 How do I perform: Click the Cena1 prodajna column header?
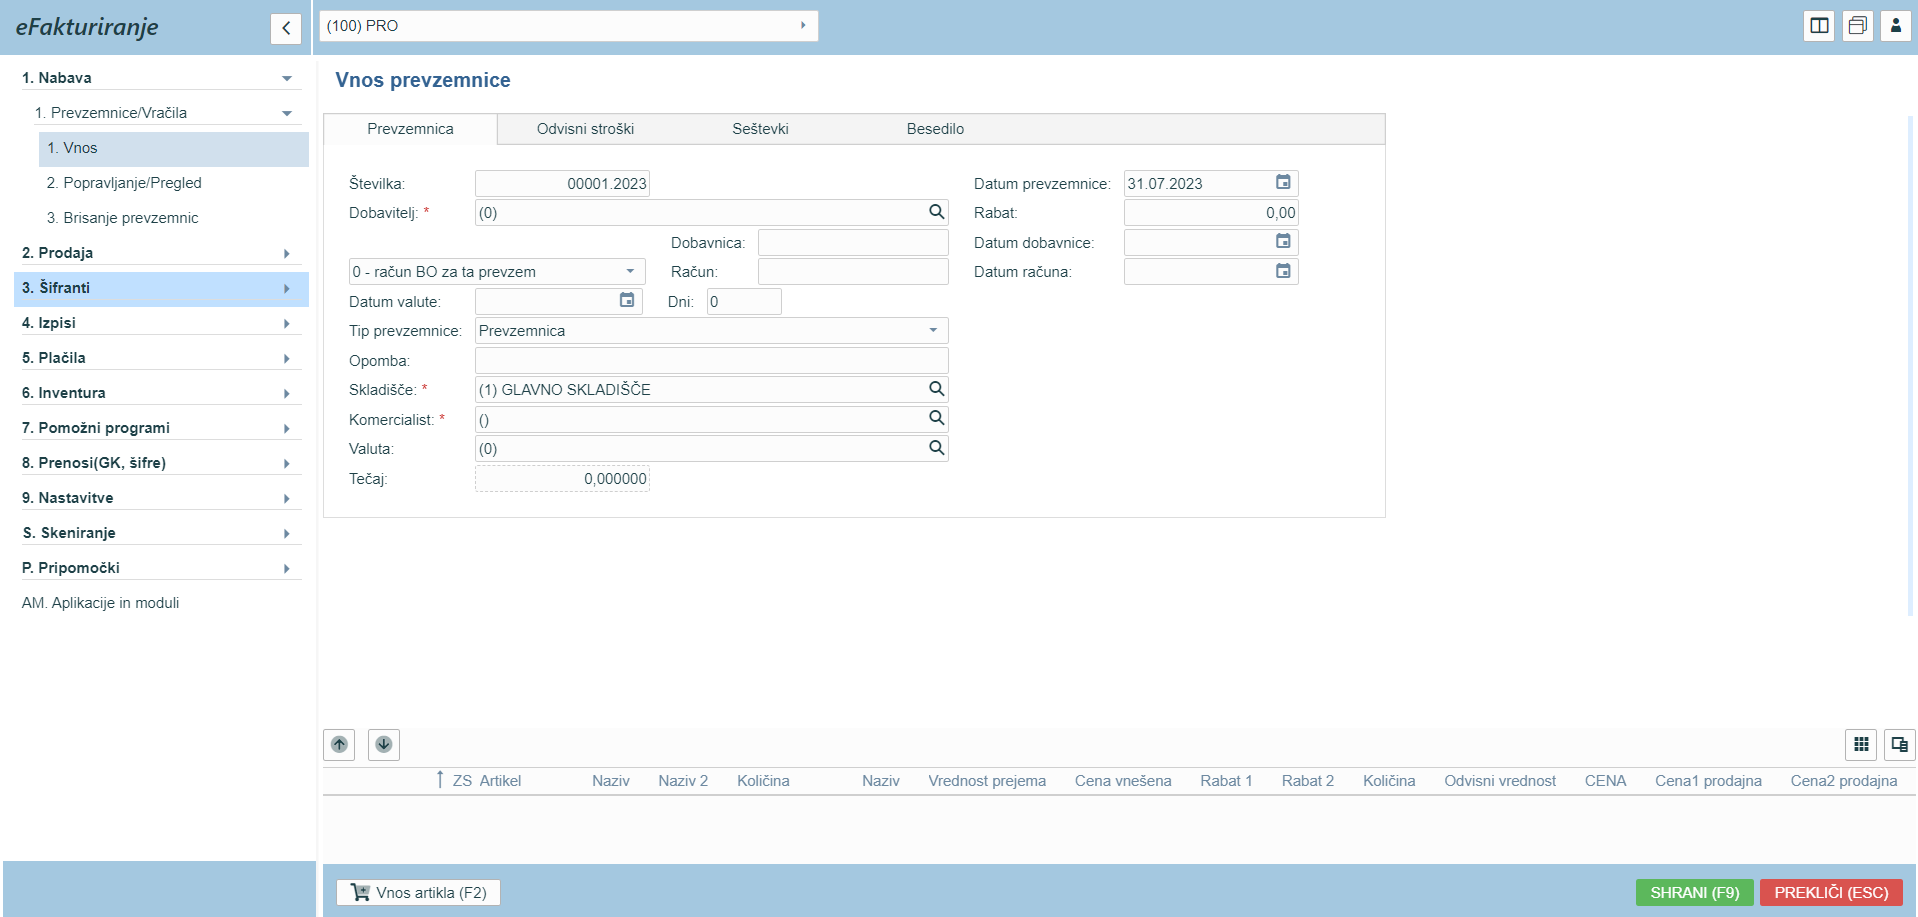click(x=1708, y=781)
